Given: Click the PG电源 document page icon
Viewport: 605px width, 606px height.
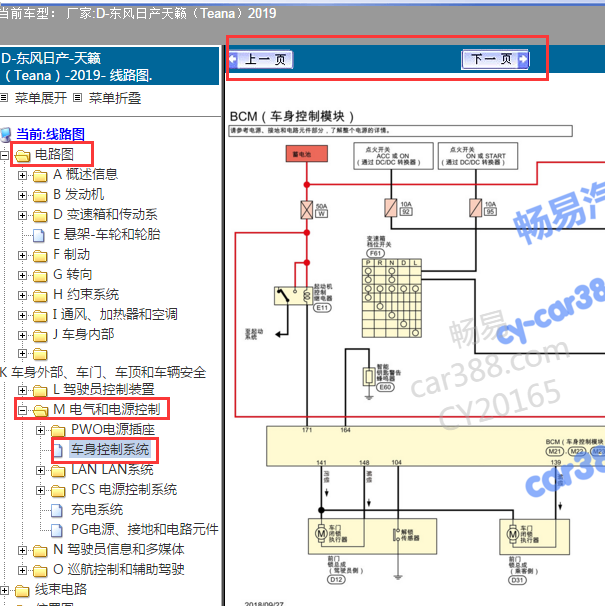Looking at the screenshot, I should pos(57,530).
